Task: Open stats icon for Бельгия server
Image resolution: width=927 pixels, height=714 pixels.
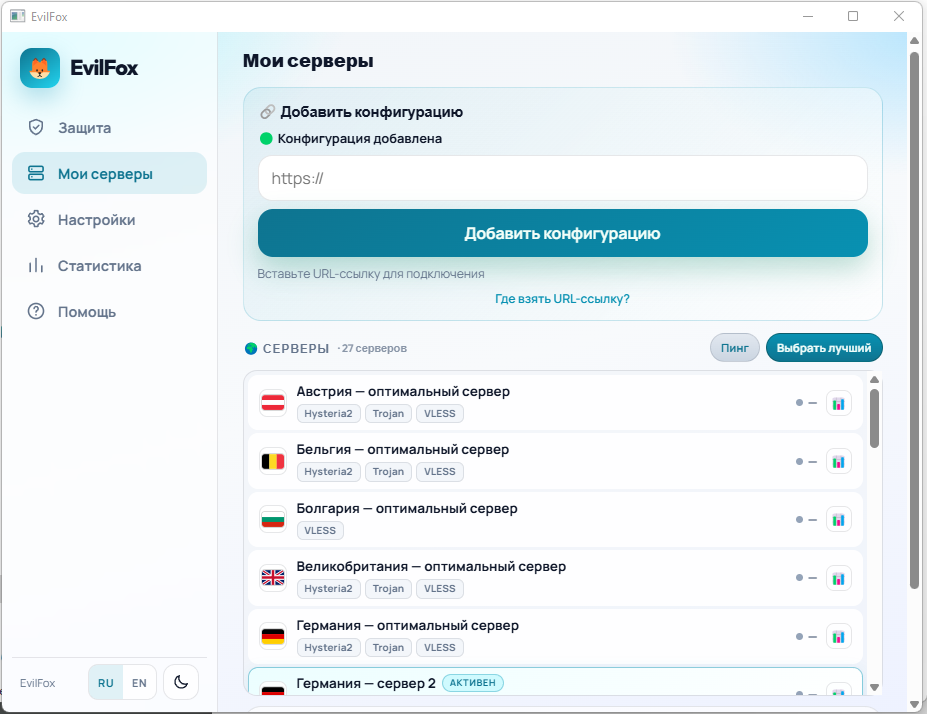Action: (838, 462)
